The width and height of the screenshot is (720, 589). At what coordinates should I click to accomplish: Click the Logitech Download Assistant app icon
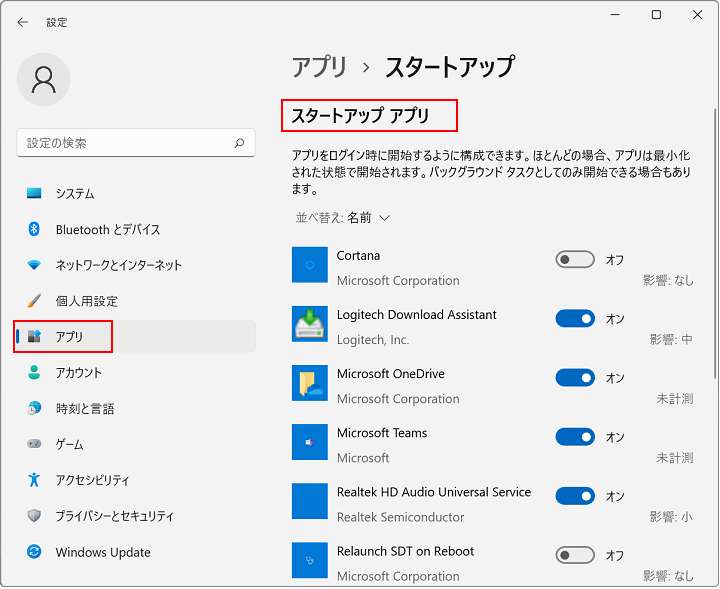pos(310,324)
